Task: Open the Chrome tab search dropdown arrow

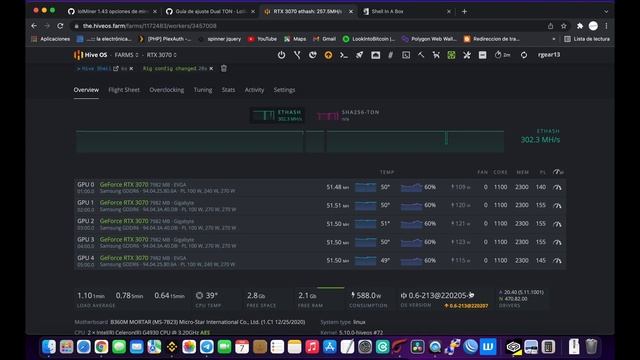Action: 606,11
